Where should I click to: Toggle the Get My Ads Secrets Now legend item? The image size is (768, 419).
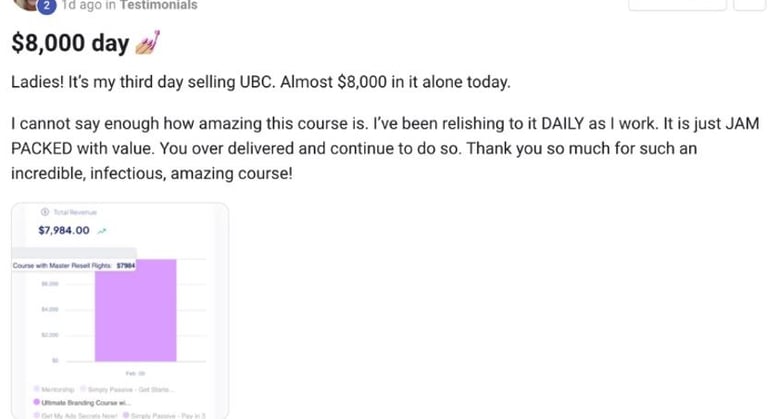click(x=76, y=414)
